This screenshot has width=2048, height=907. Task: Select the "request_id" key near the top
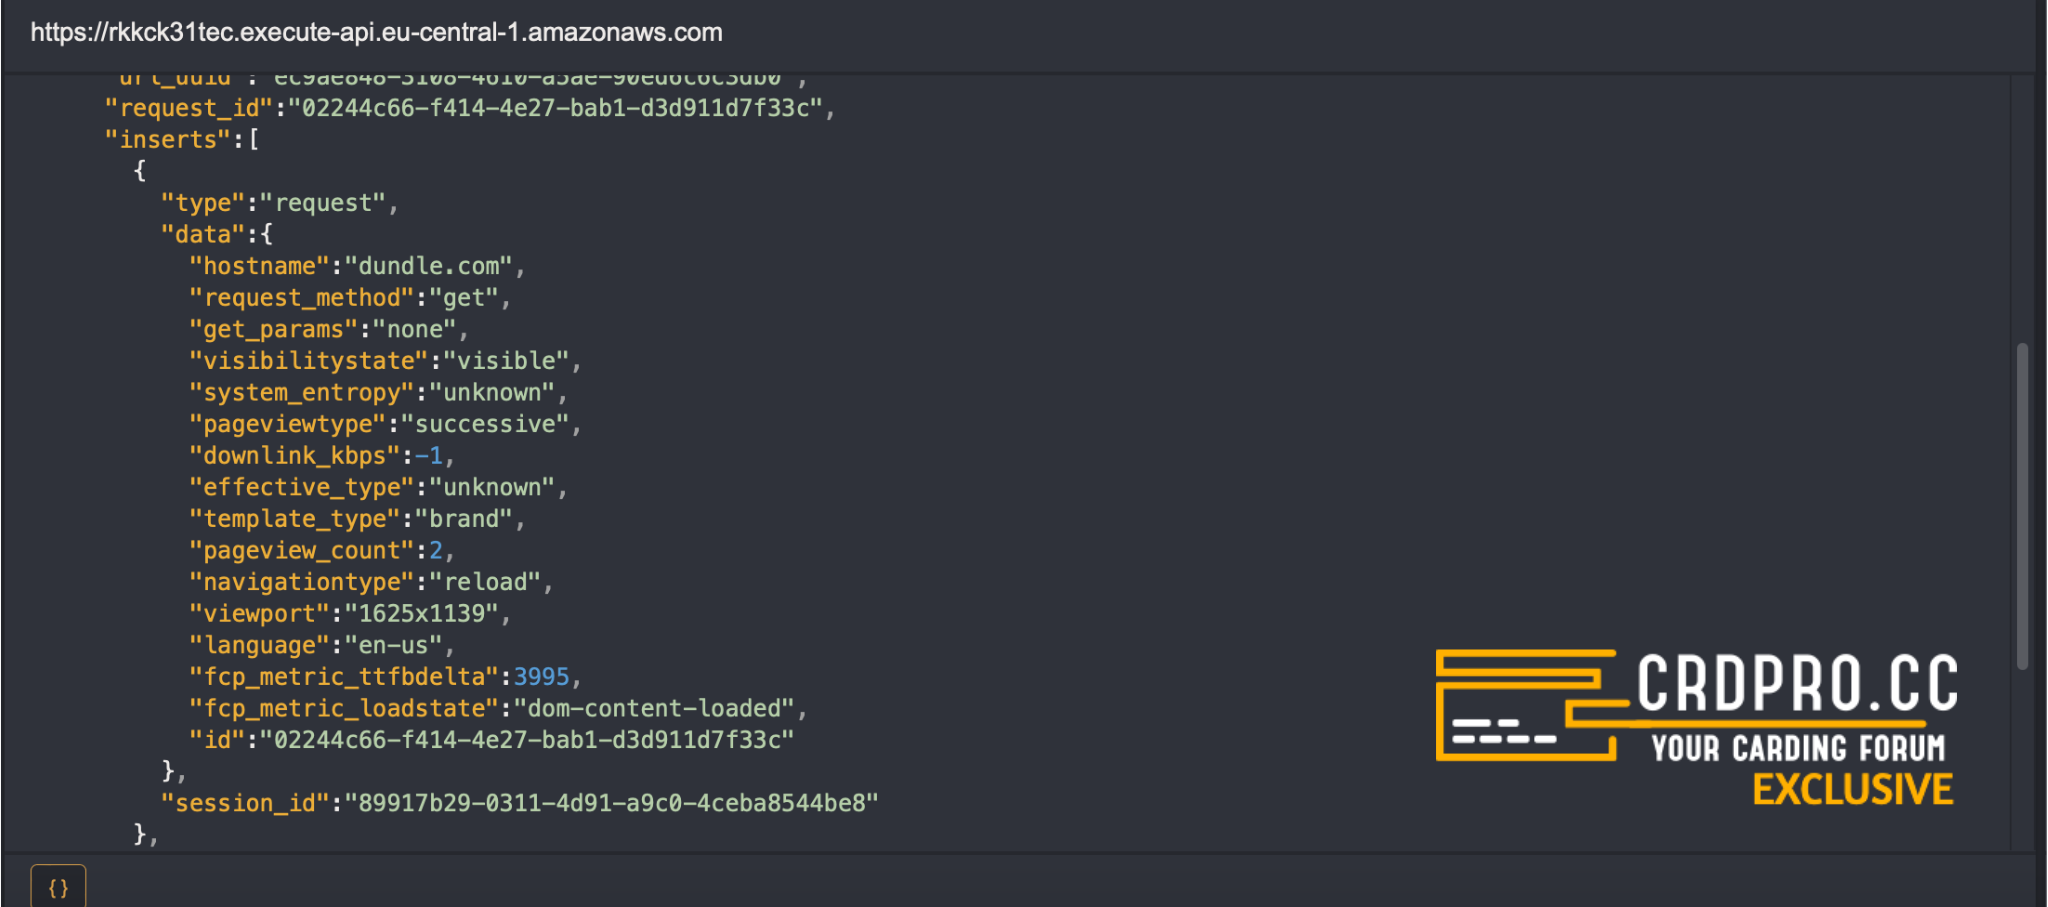189,108
